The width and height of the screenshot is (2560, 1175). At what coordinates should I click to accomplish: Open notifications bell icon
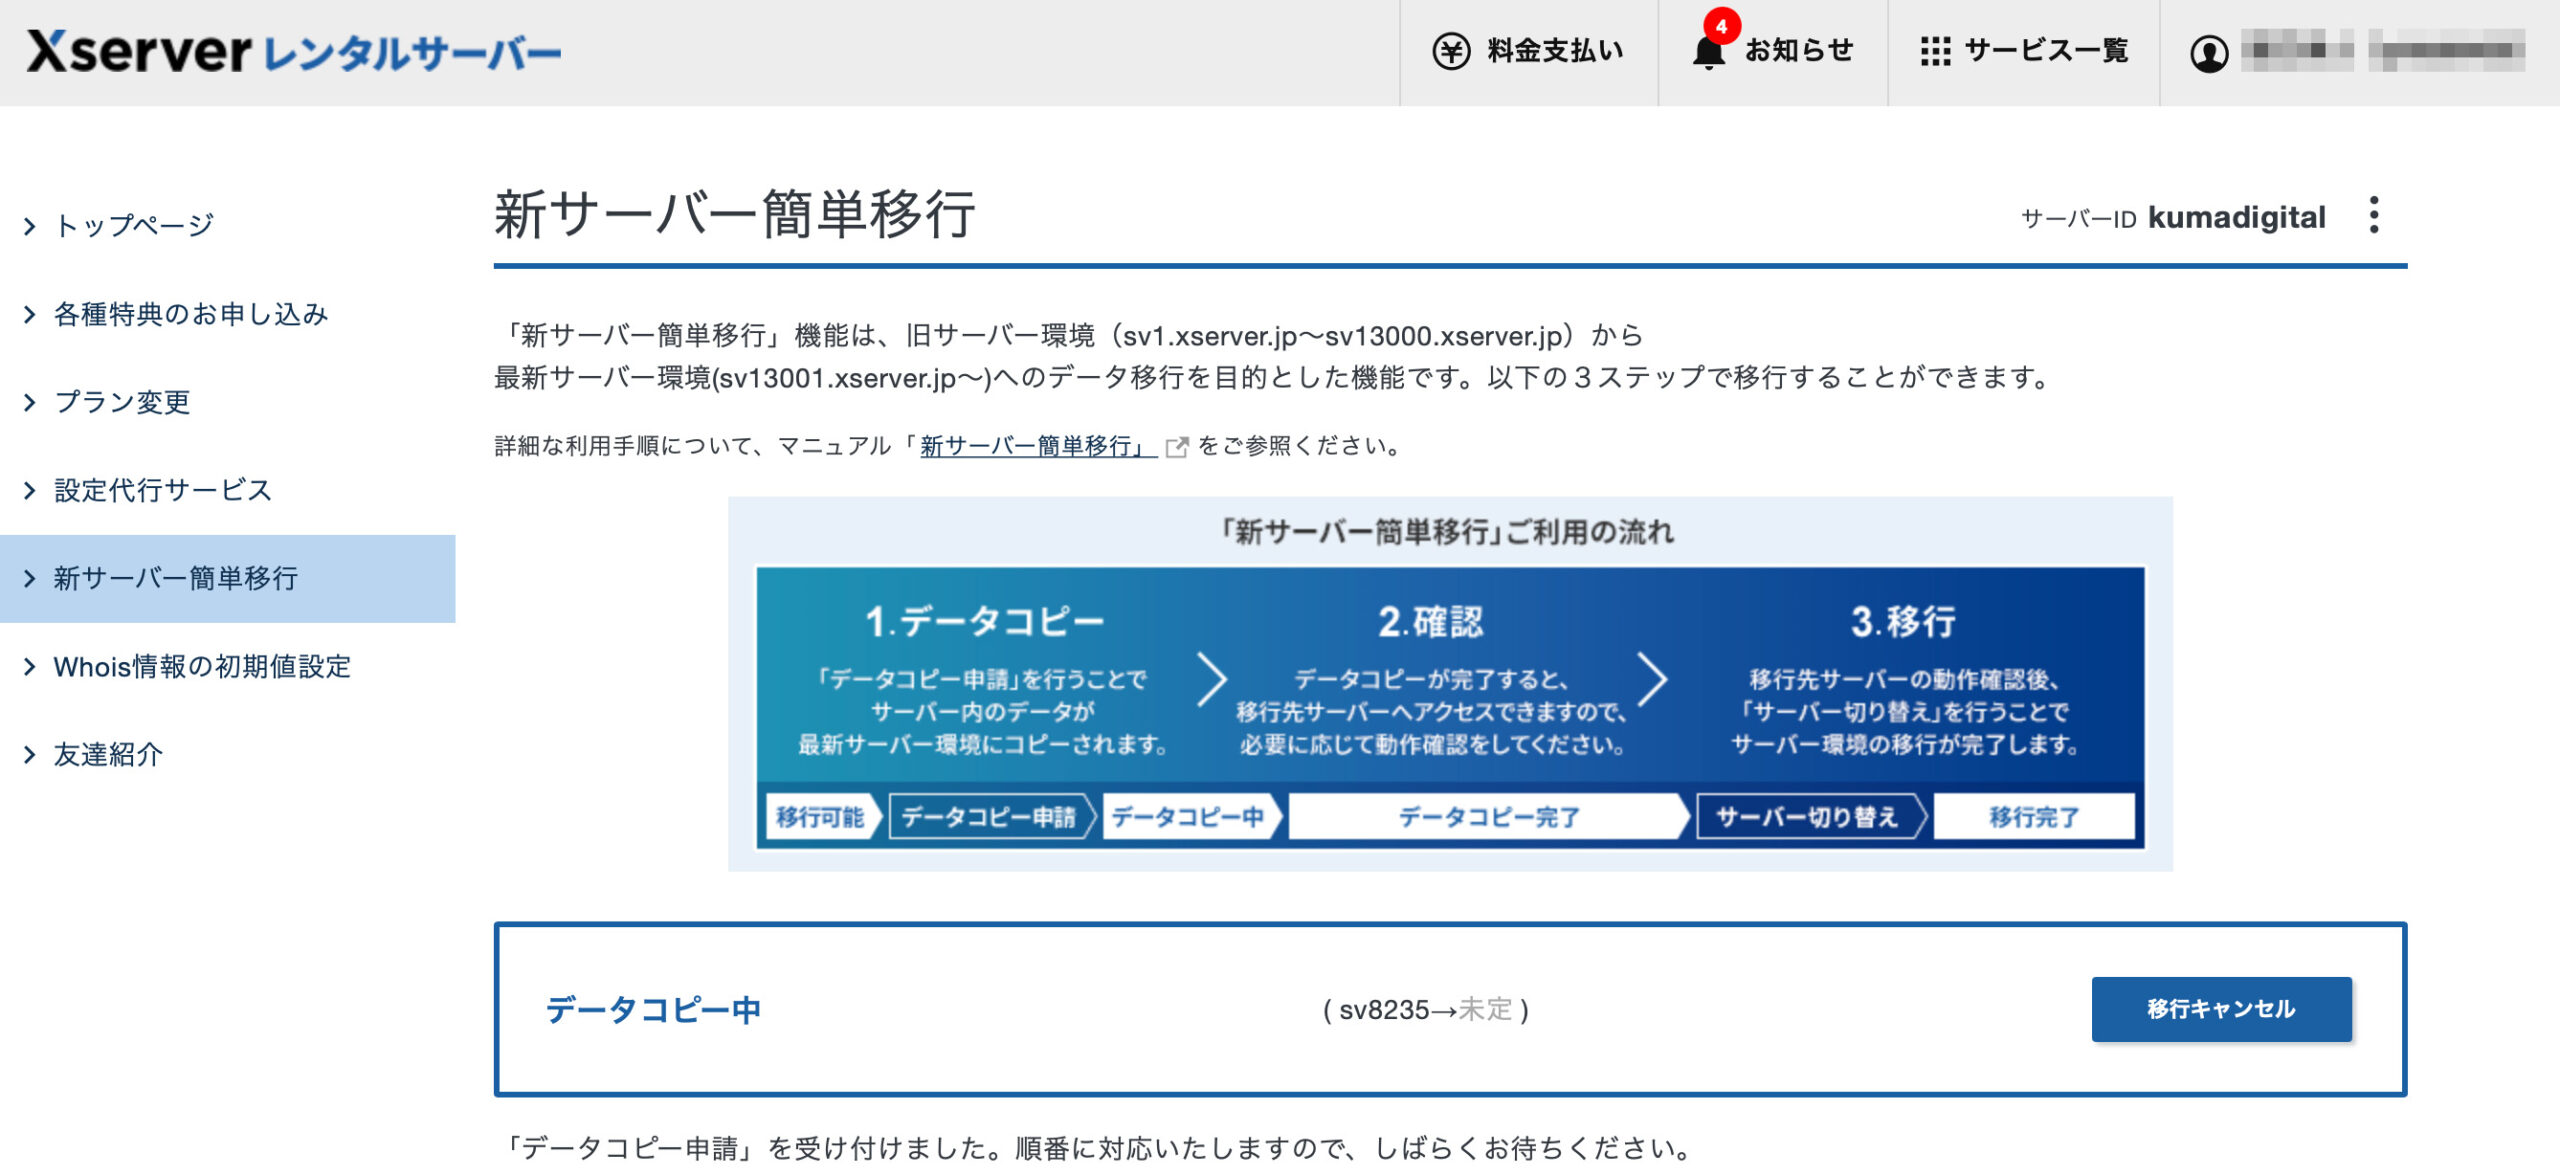click(1708, 53)
